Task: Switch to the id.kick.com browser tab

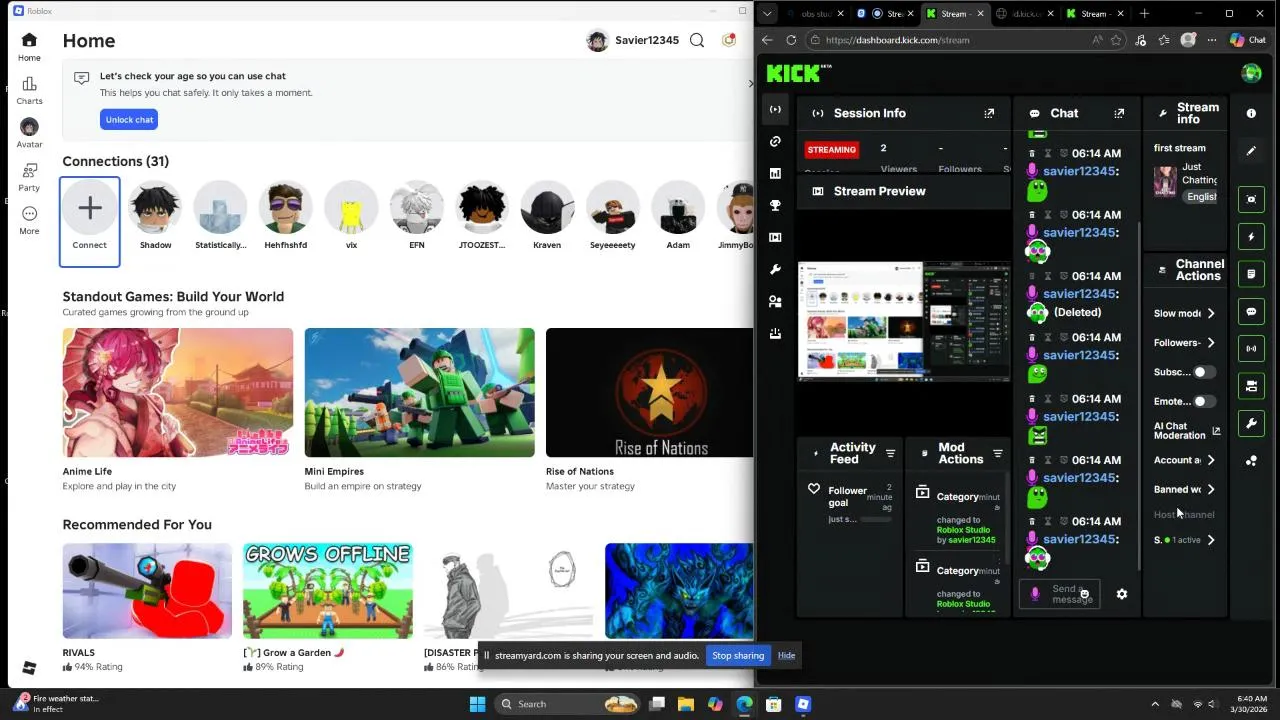Action: pyautogui.click(x=1023, y=14)
